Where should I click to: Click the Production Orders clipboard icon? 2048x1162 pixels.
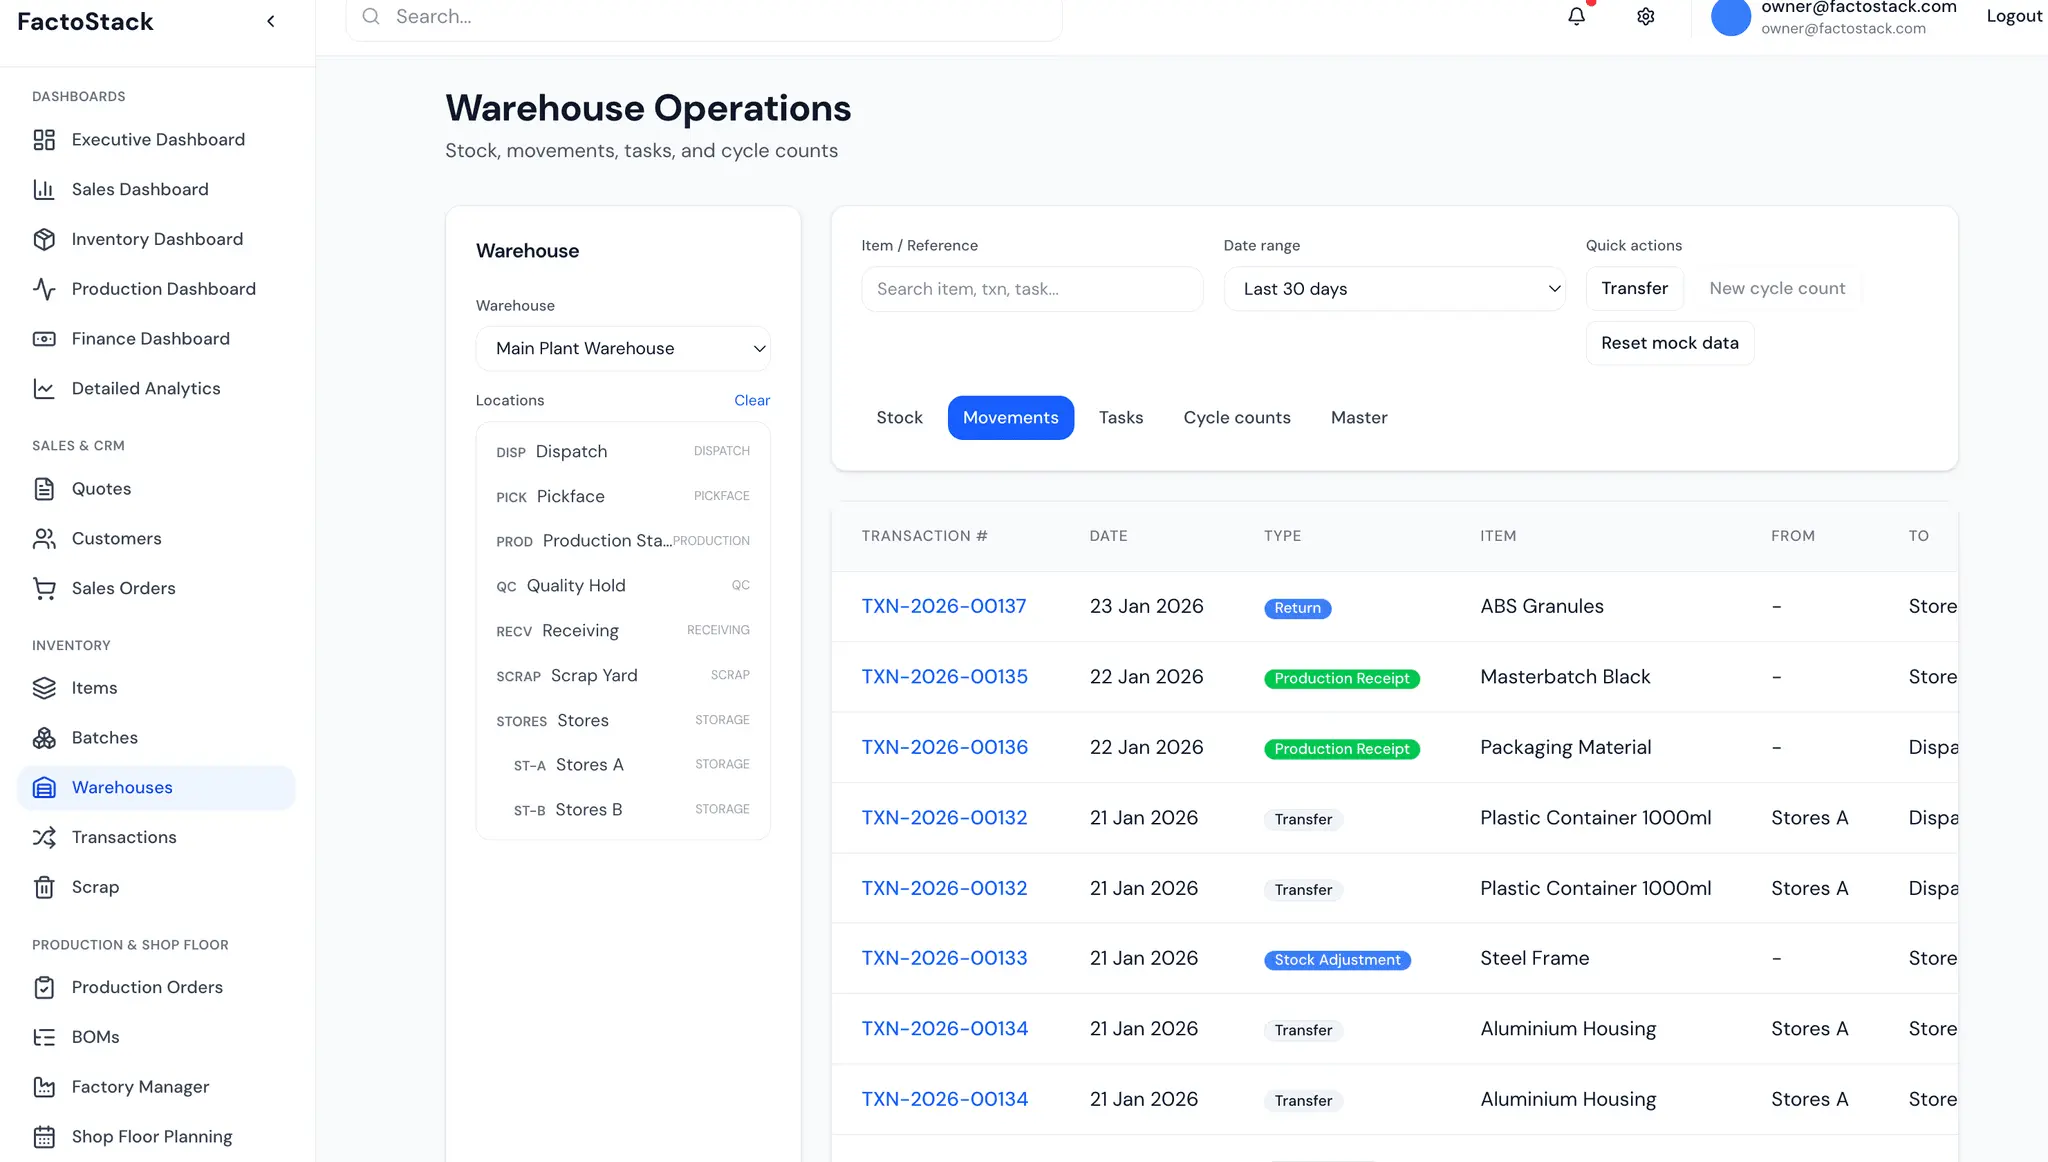(44, 988)
